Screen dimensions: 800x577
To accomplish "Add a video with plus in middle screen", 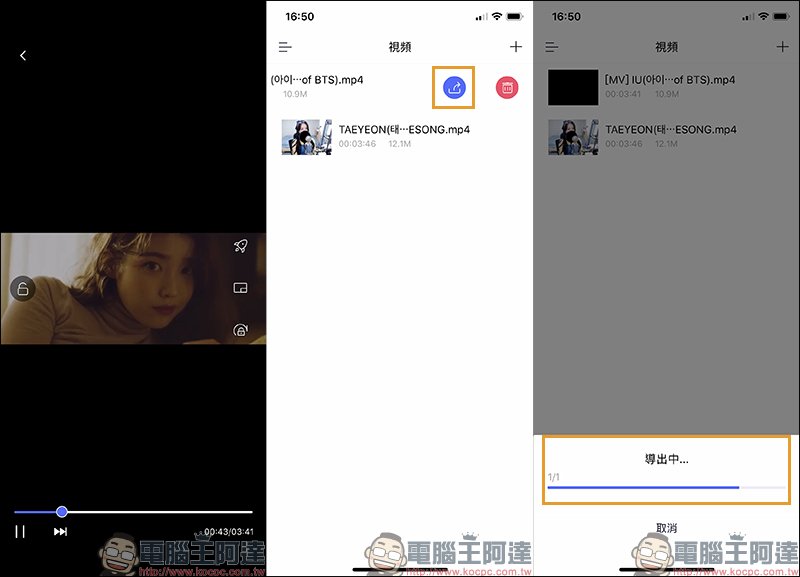I will [x=516, y=46].
